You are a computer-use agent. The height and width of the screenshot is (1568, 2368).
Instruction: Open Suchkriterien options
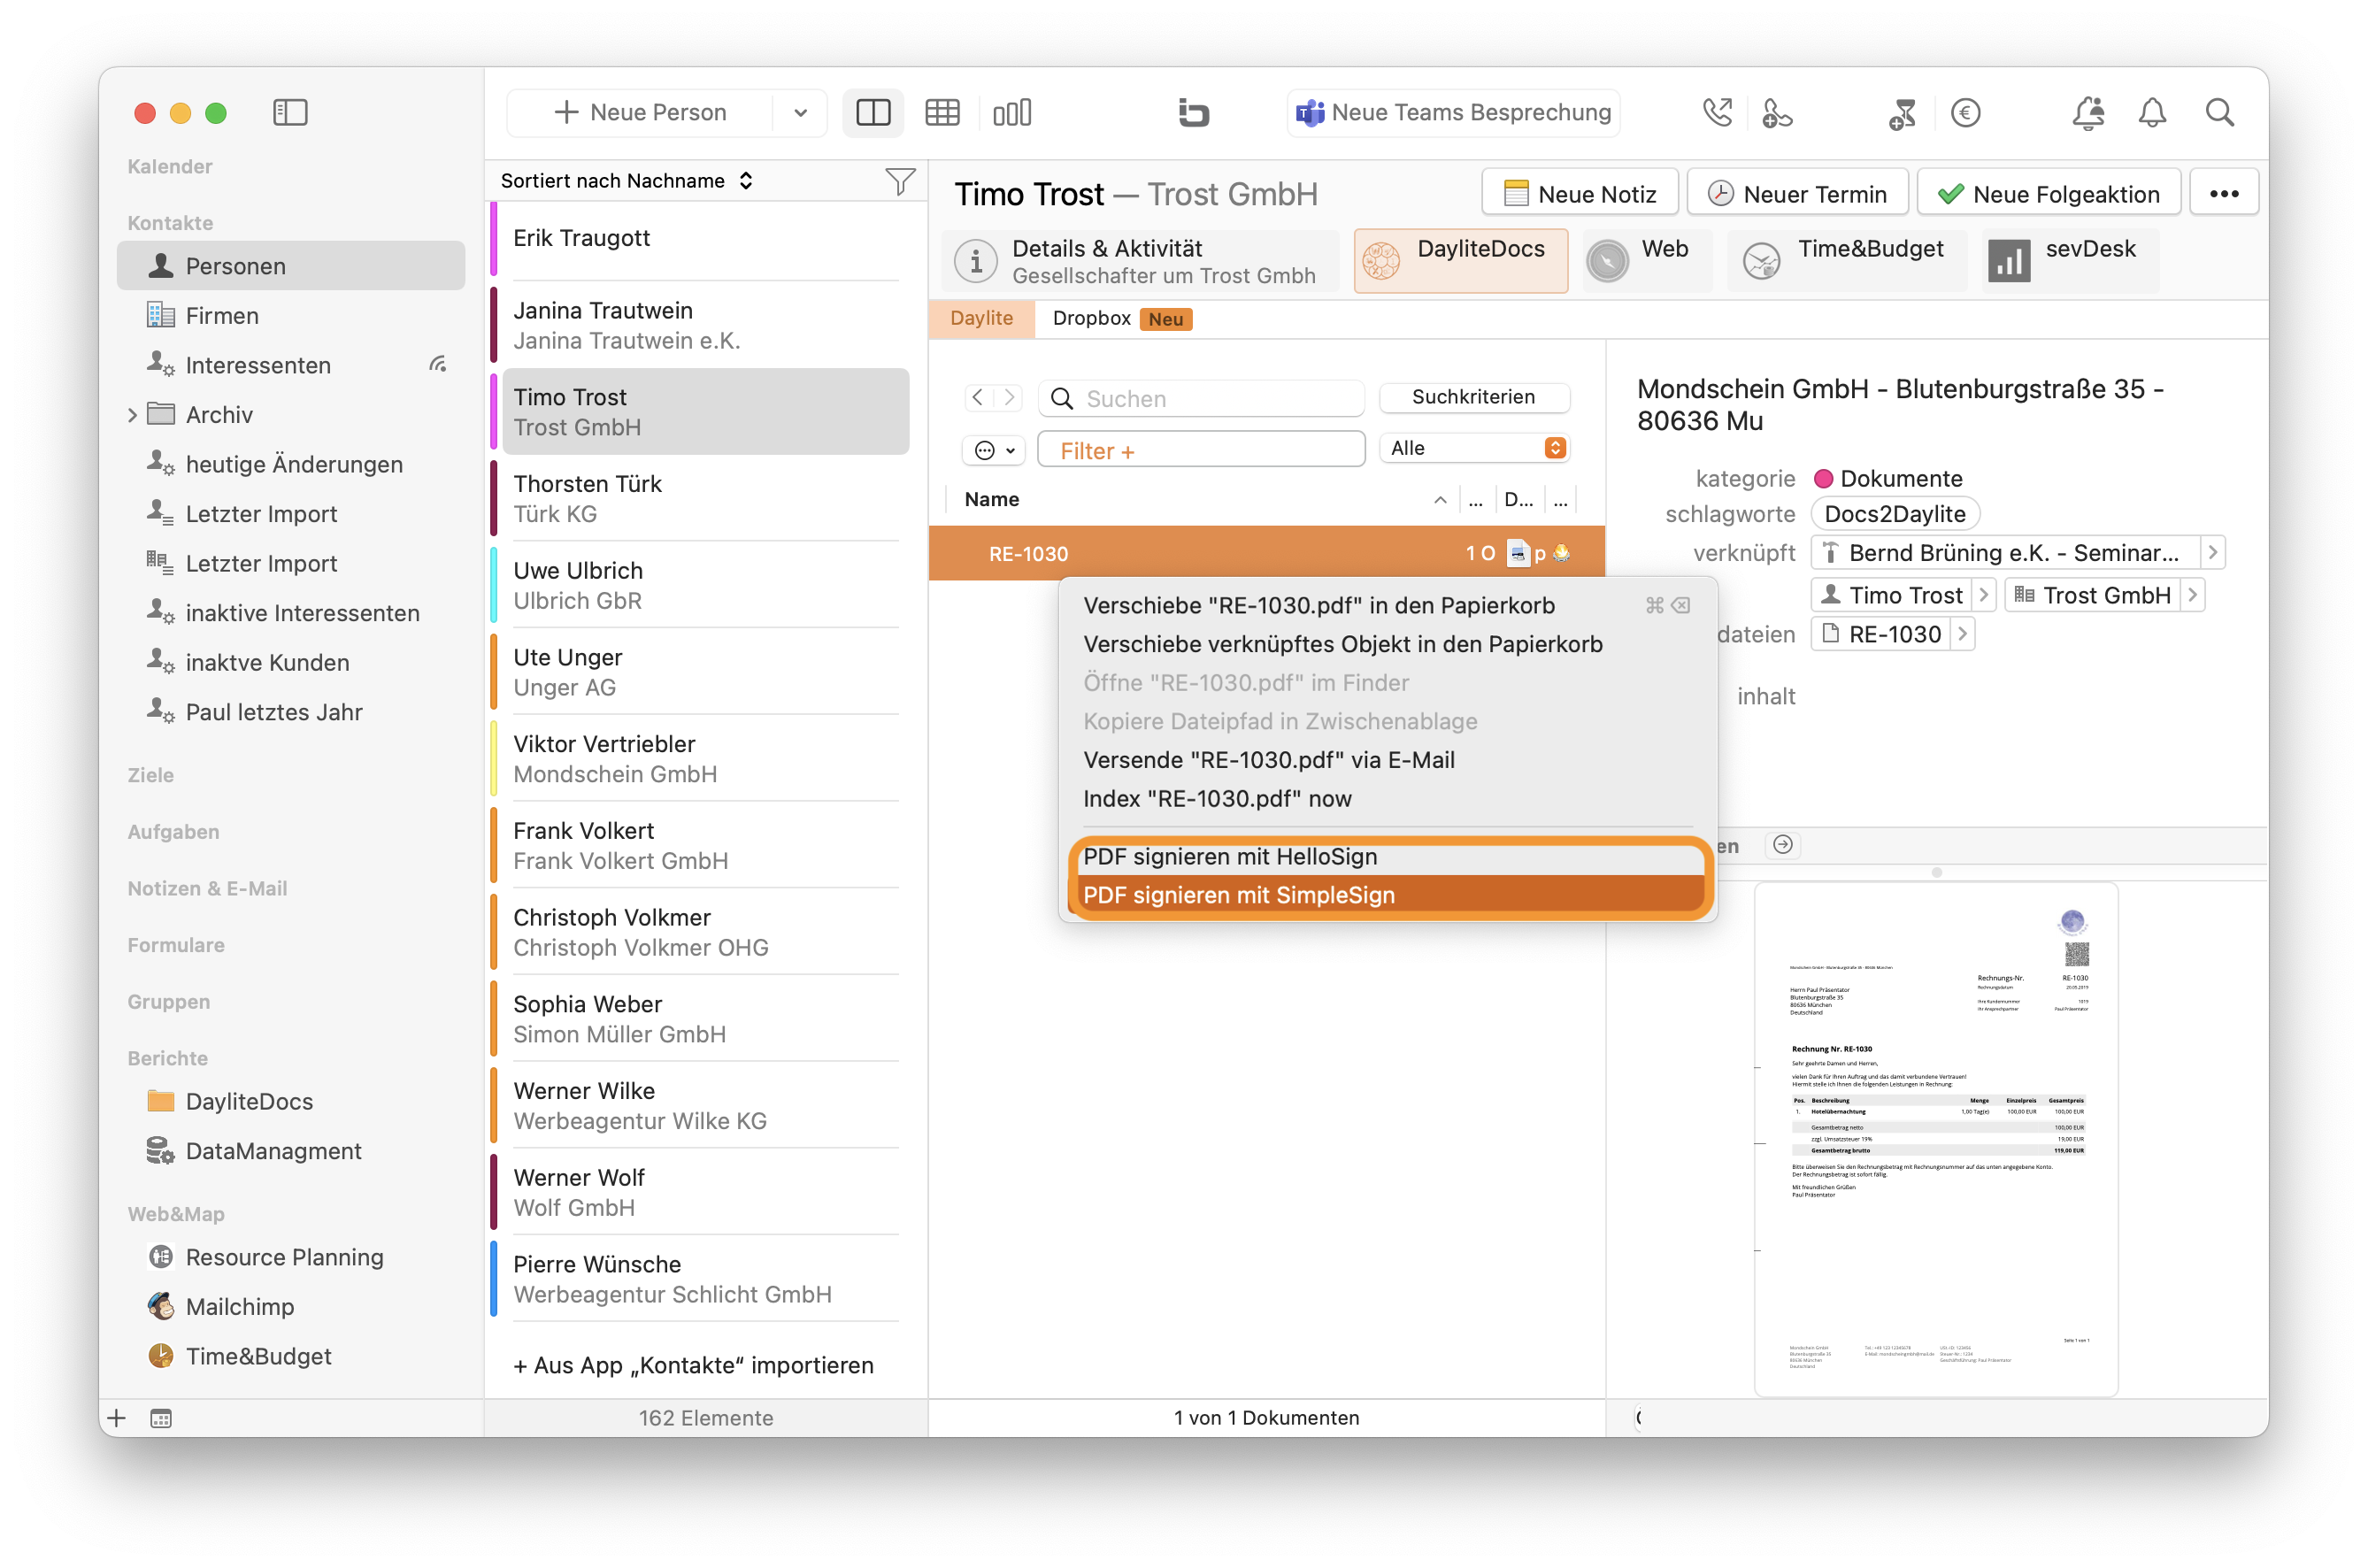point(1473,397)
